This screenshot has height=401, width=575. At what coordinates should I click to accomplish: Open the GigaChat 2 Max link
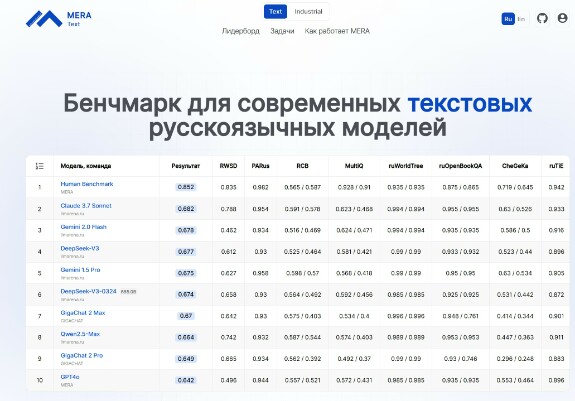(x=83, y=313)
